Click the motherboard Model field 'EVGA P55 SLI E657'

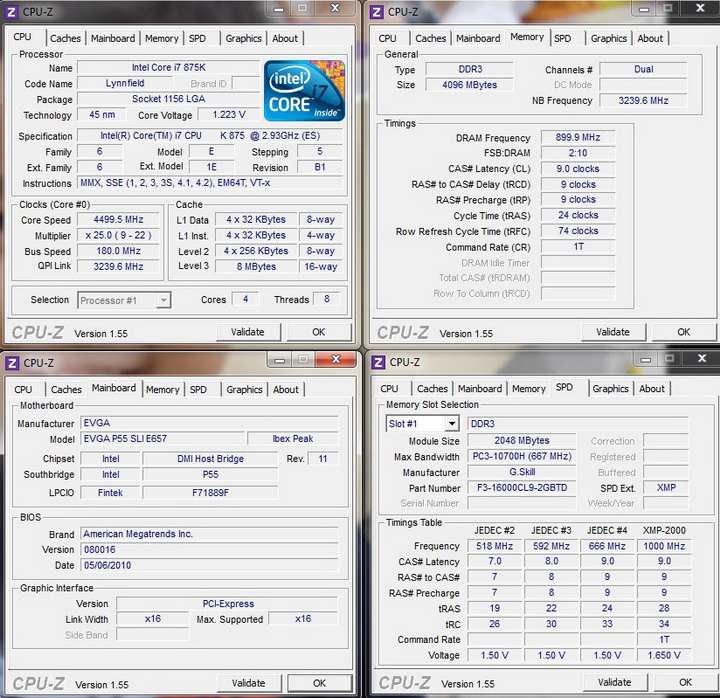click(163, 439)
